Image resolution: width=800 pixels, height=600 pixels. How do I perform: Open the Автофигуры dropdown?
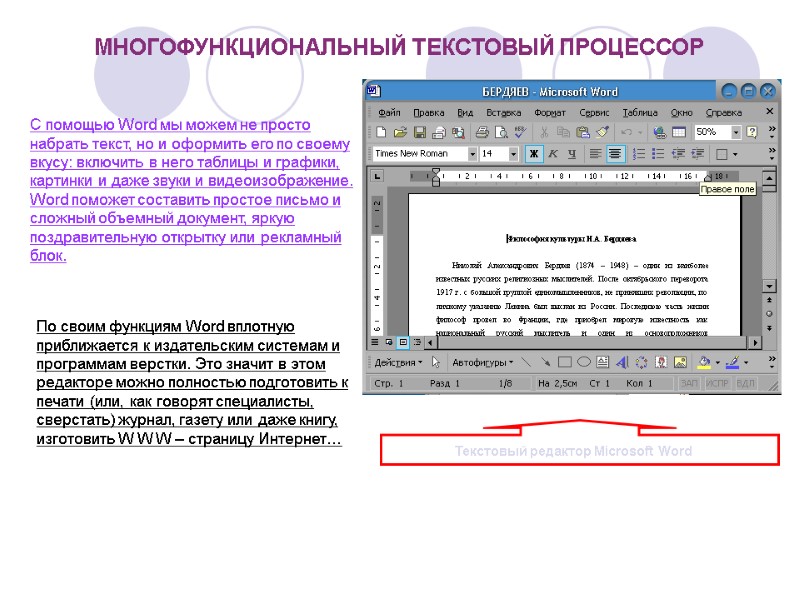[482, 363]
